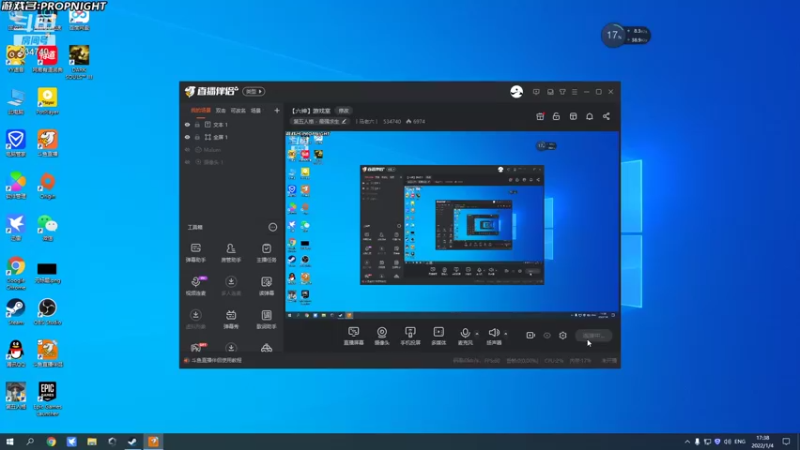This screenshot has height=450, width=800.
Task: Open the 房管助手 tool in the toolbox
Action: [x=231, y=253]
